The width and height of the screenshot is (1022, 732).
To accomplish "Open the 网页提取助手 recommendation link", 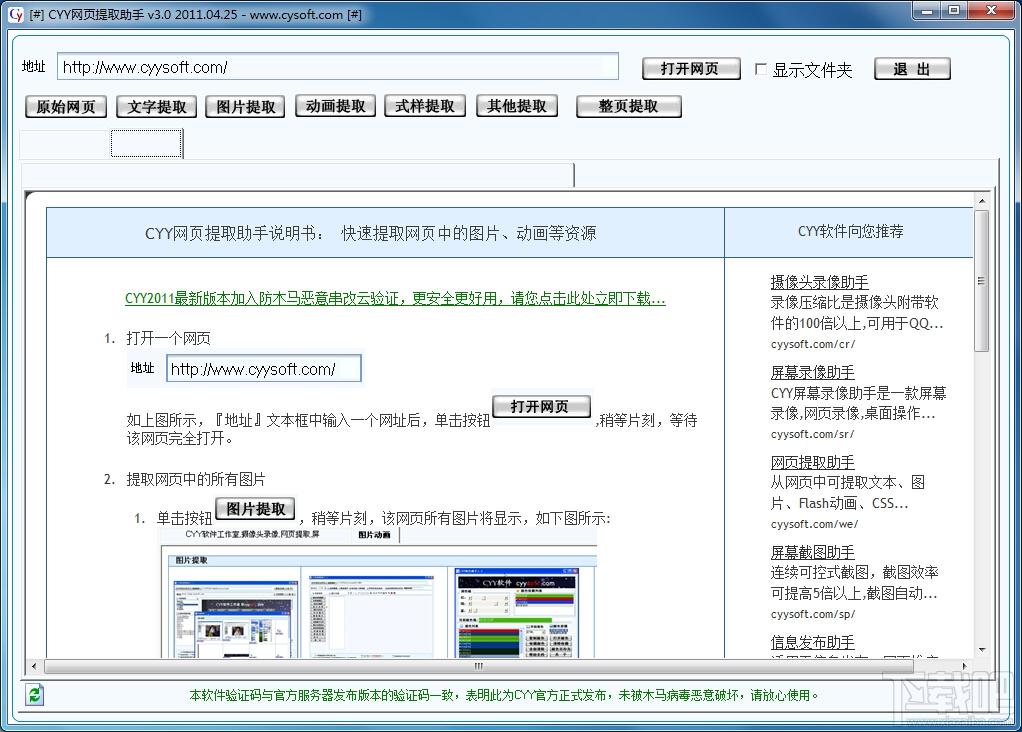I will (x=812, y=461).
